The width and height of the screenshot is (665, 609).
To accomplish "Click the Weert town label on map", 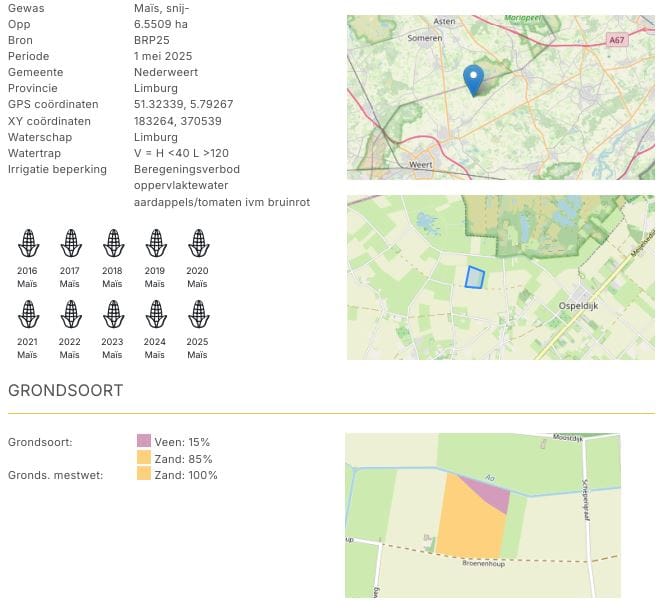I will click(420, 164).
